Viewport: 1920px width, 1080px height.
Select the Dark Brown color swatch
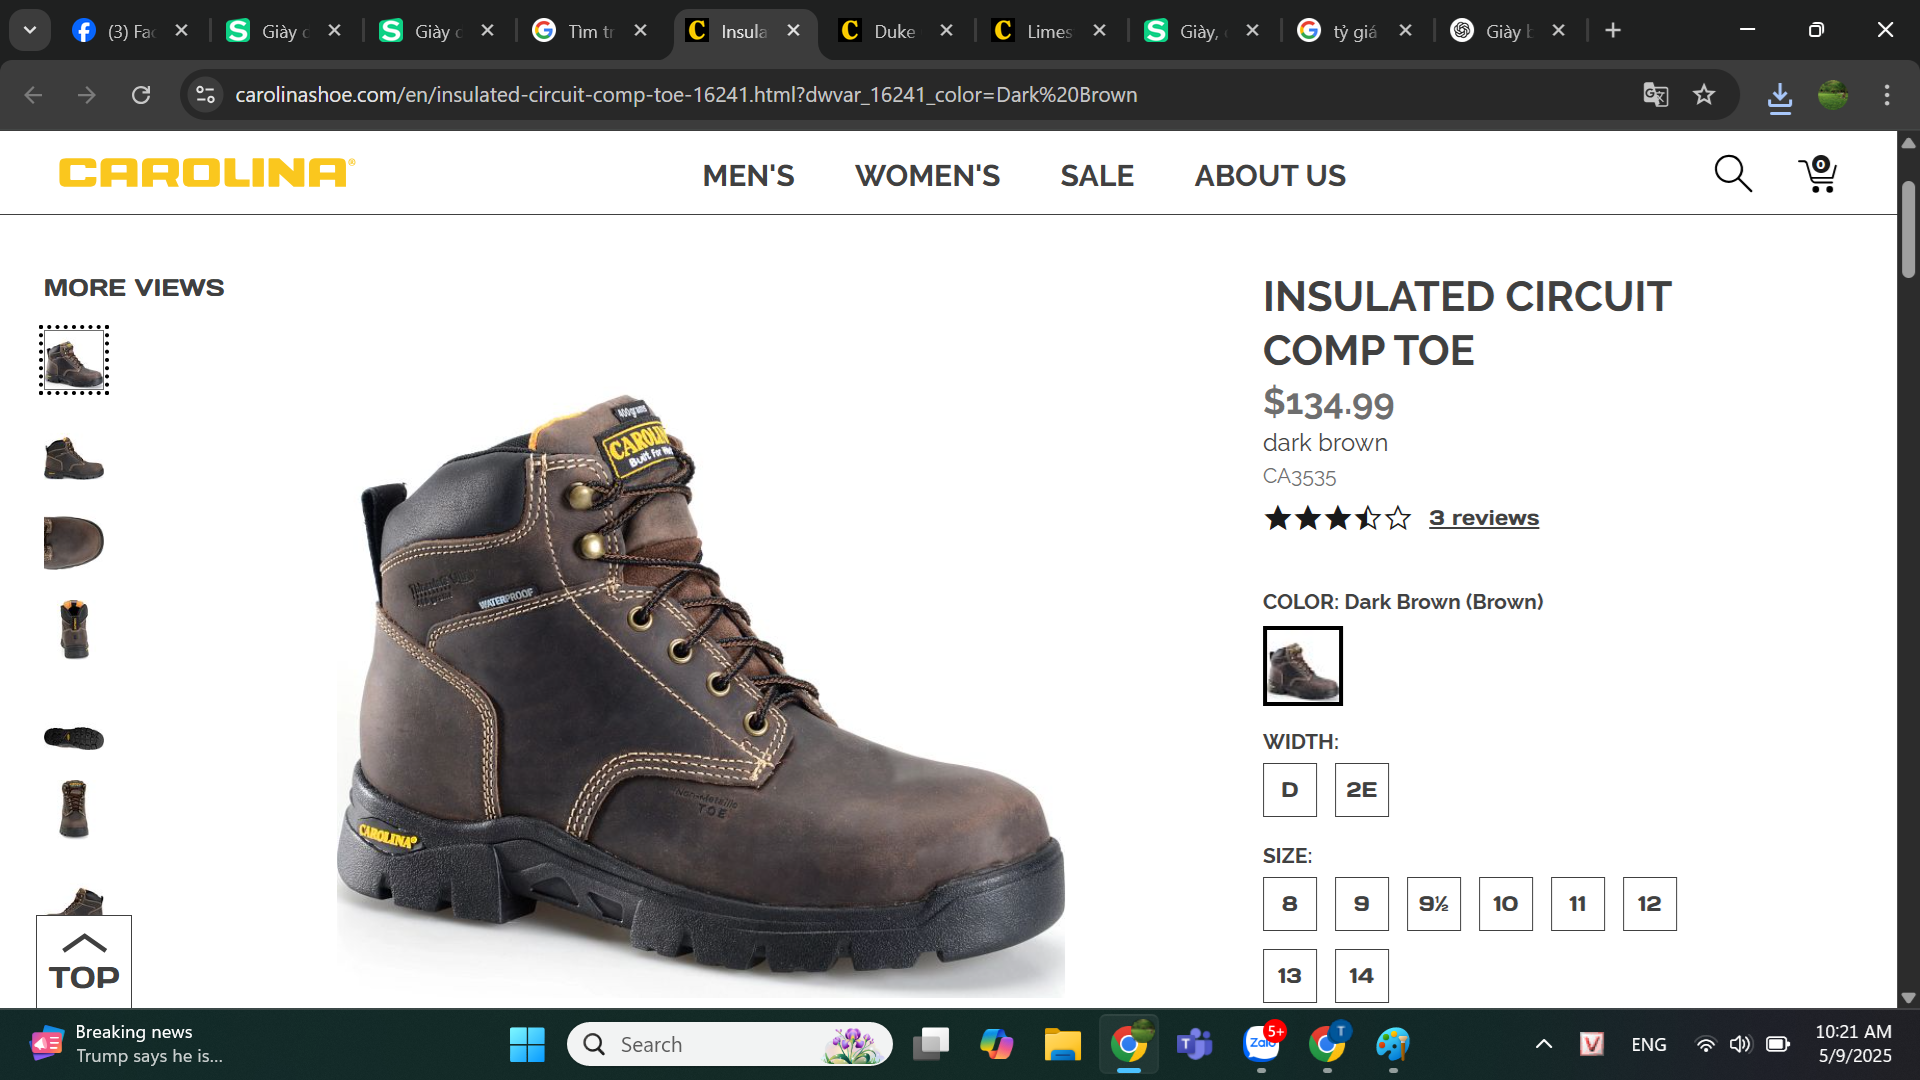pyautogui.click(x=1302, y=666)
